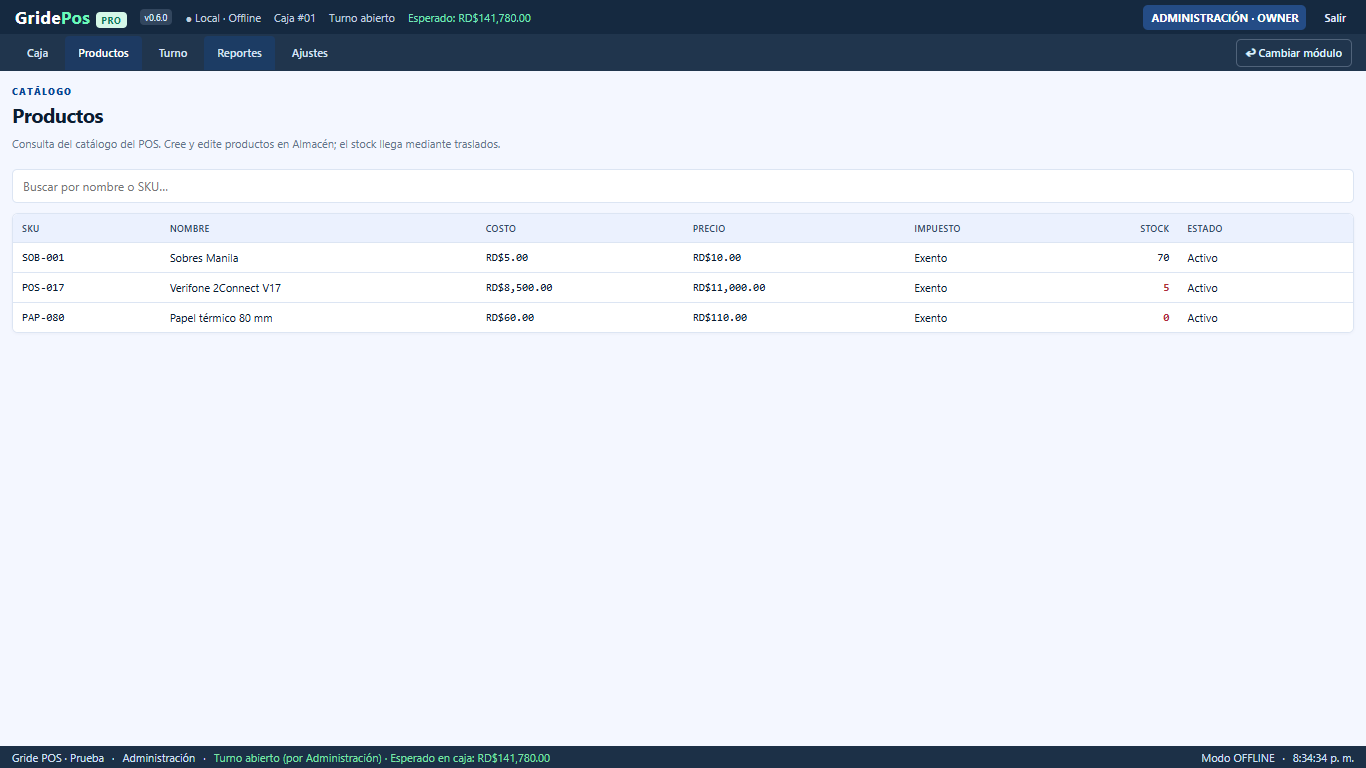The width and height of the screenshot is (1366, 768).
Task: Focus the Buscar por nombre o SKU field
Action: click(683, 186)
